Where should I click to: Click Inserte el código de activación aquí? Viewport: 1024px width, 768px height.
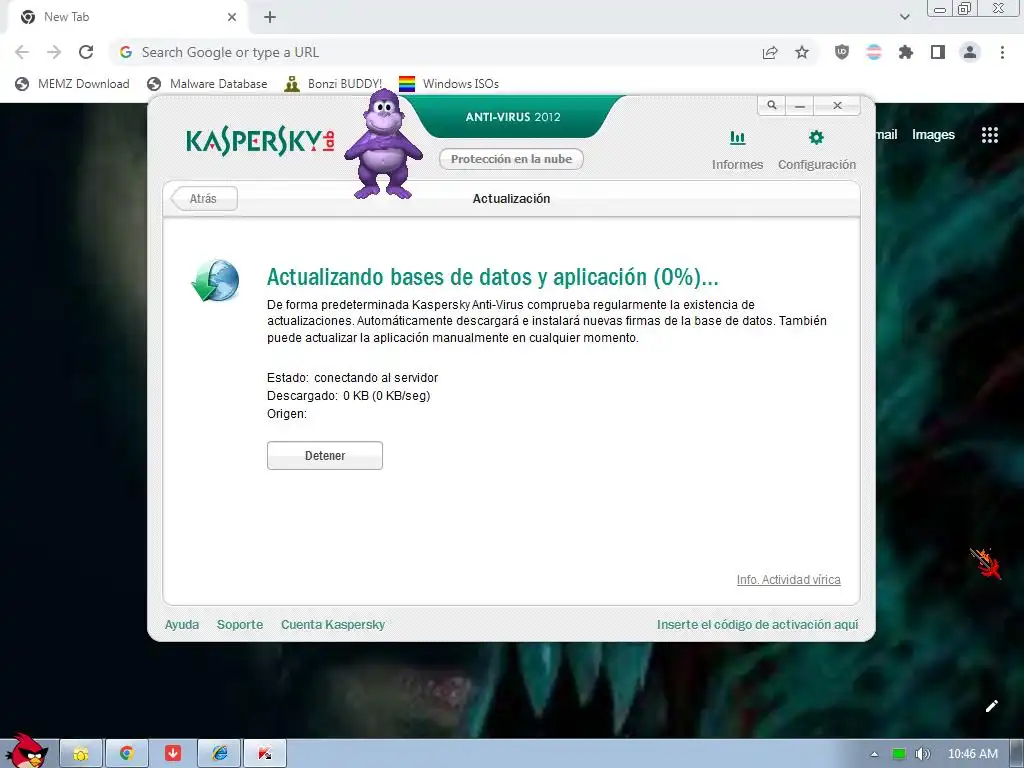[758, 624]
